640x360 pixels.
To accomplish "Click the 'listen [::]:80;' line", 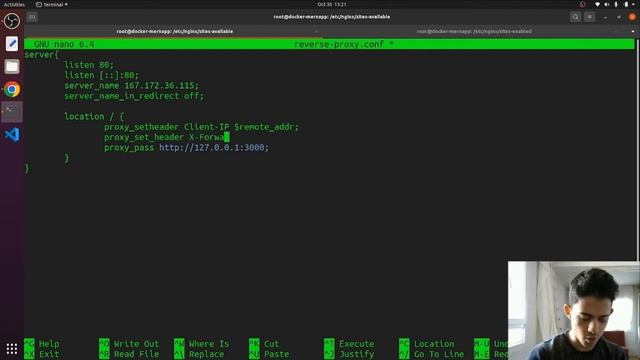I will point(102,75).
